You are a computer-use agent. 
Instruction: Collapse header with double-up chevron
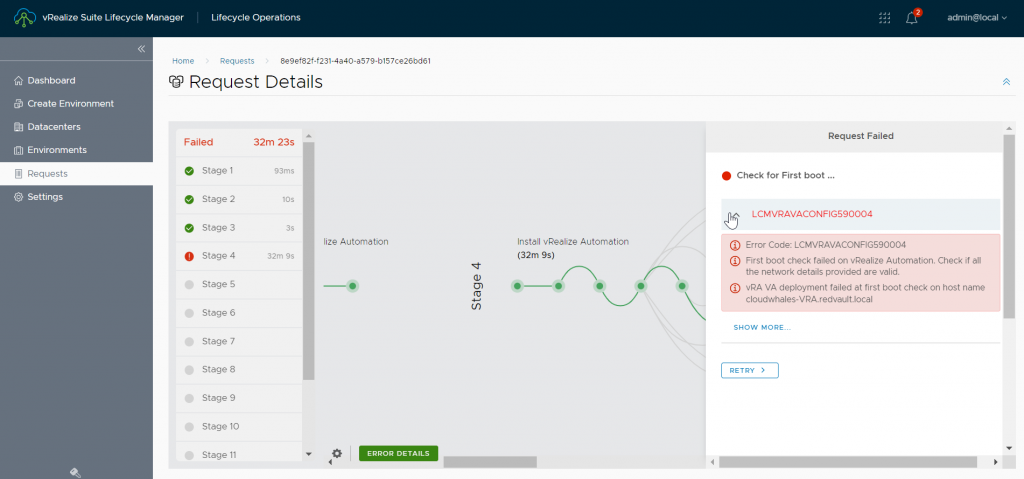point(1006,82)
